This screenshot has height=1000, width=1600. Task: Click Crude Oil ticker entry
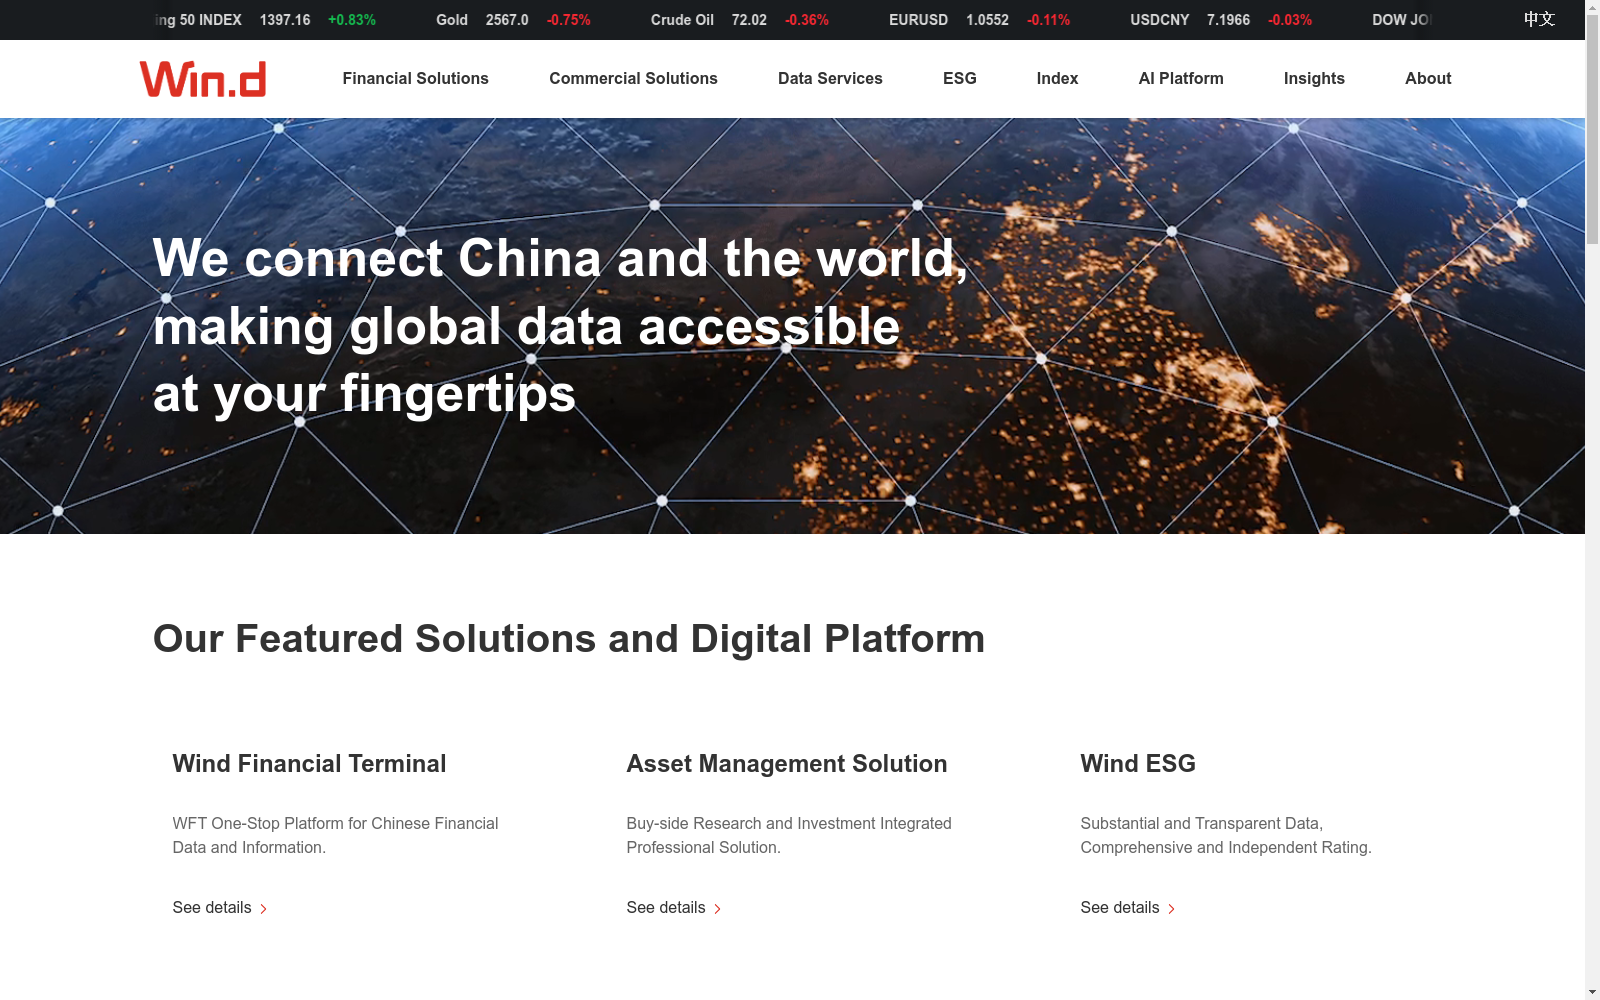click(740, 20)
